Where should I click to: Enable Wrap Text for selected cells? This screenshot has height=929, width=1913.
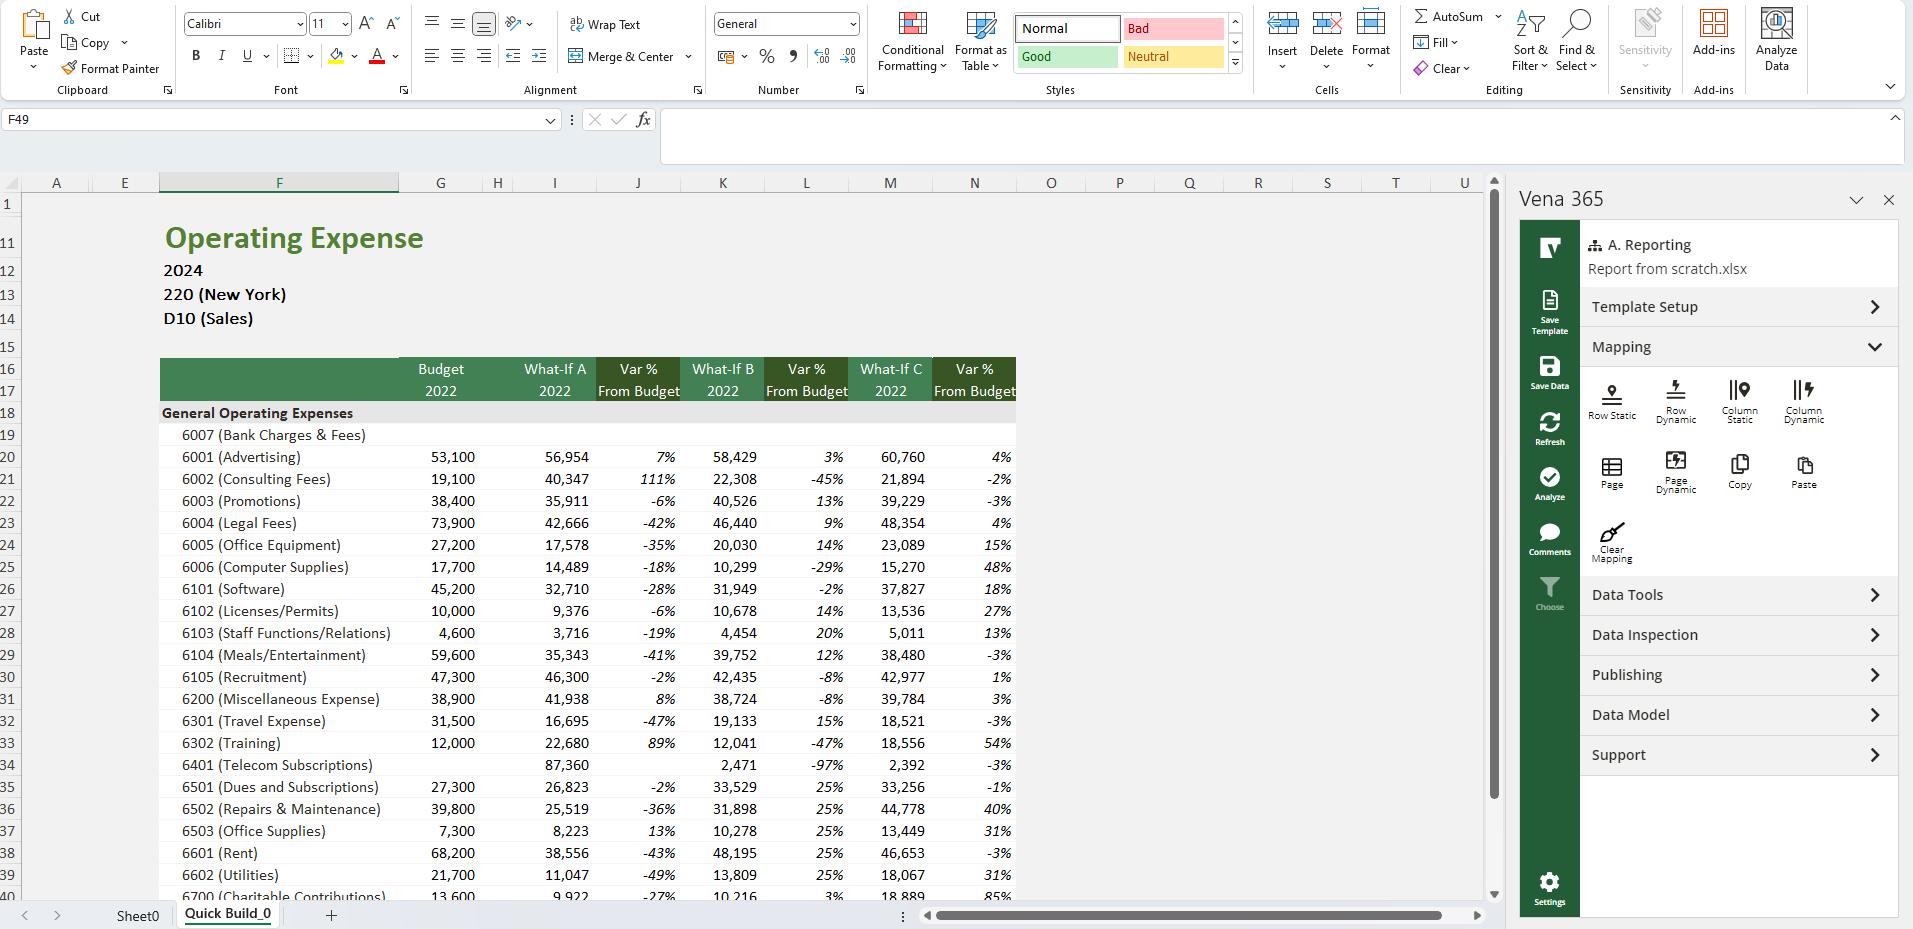click(605, 23)
